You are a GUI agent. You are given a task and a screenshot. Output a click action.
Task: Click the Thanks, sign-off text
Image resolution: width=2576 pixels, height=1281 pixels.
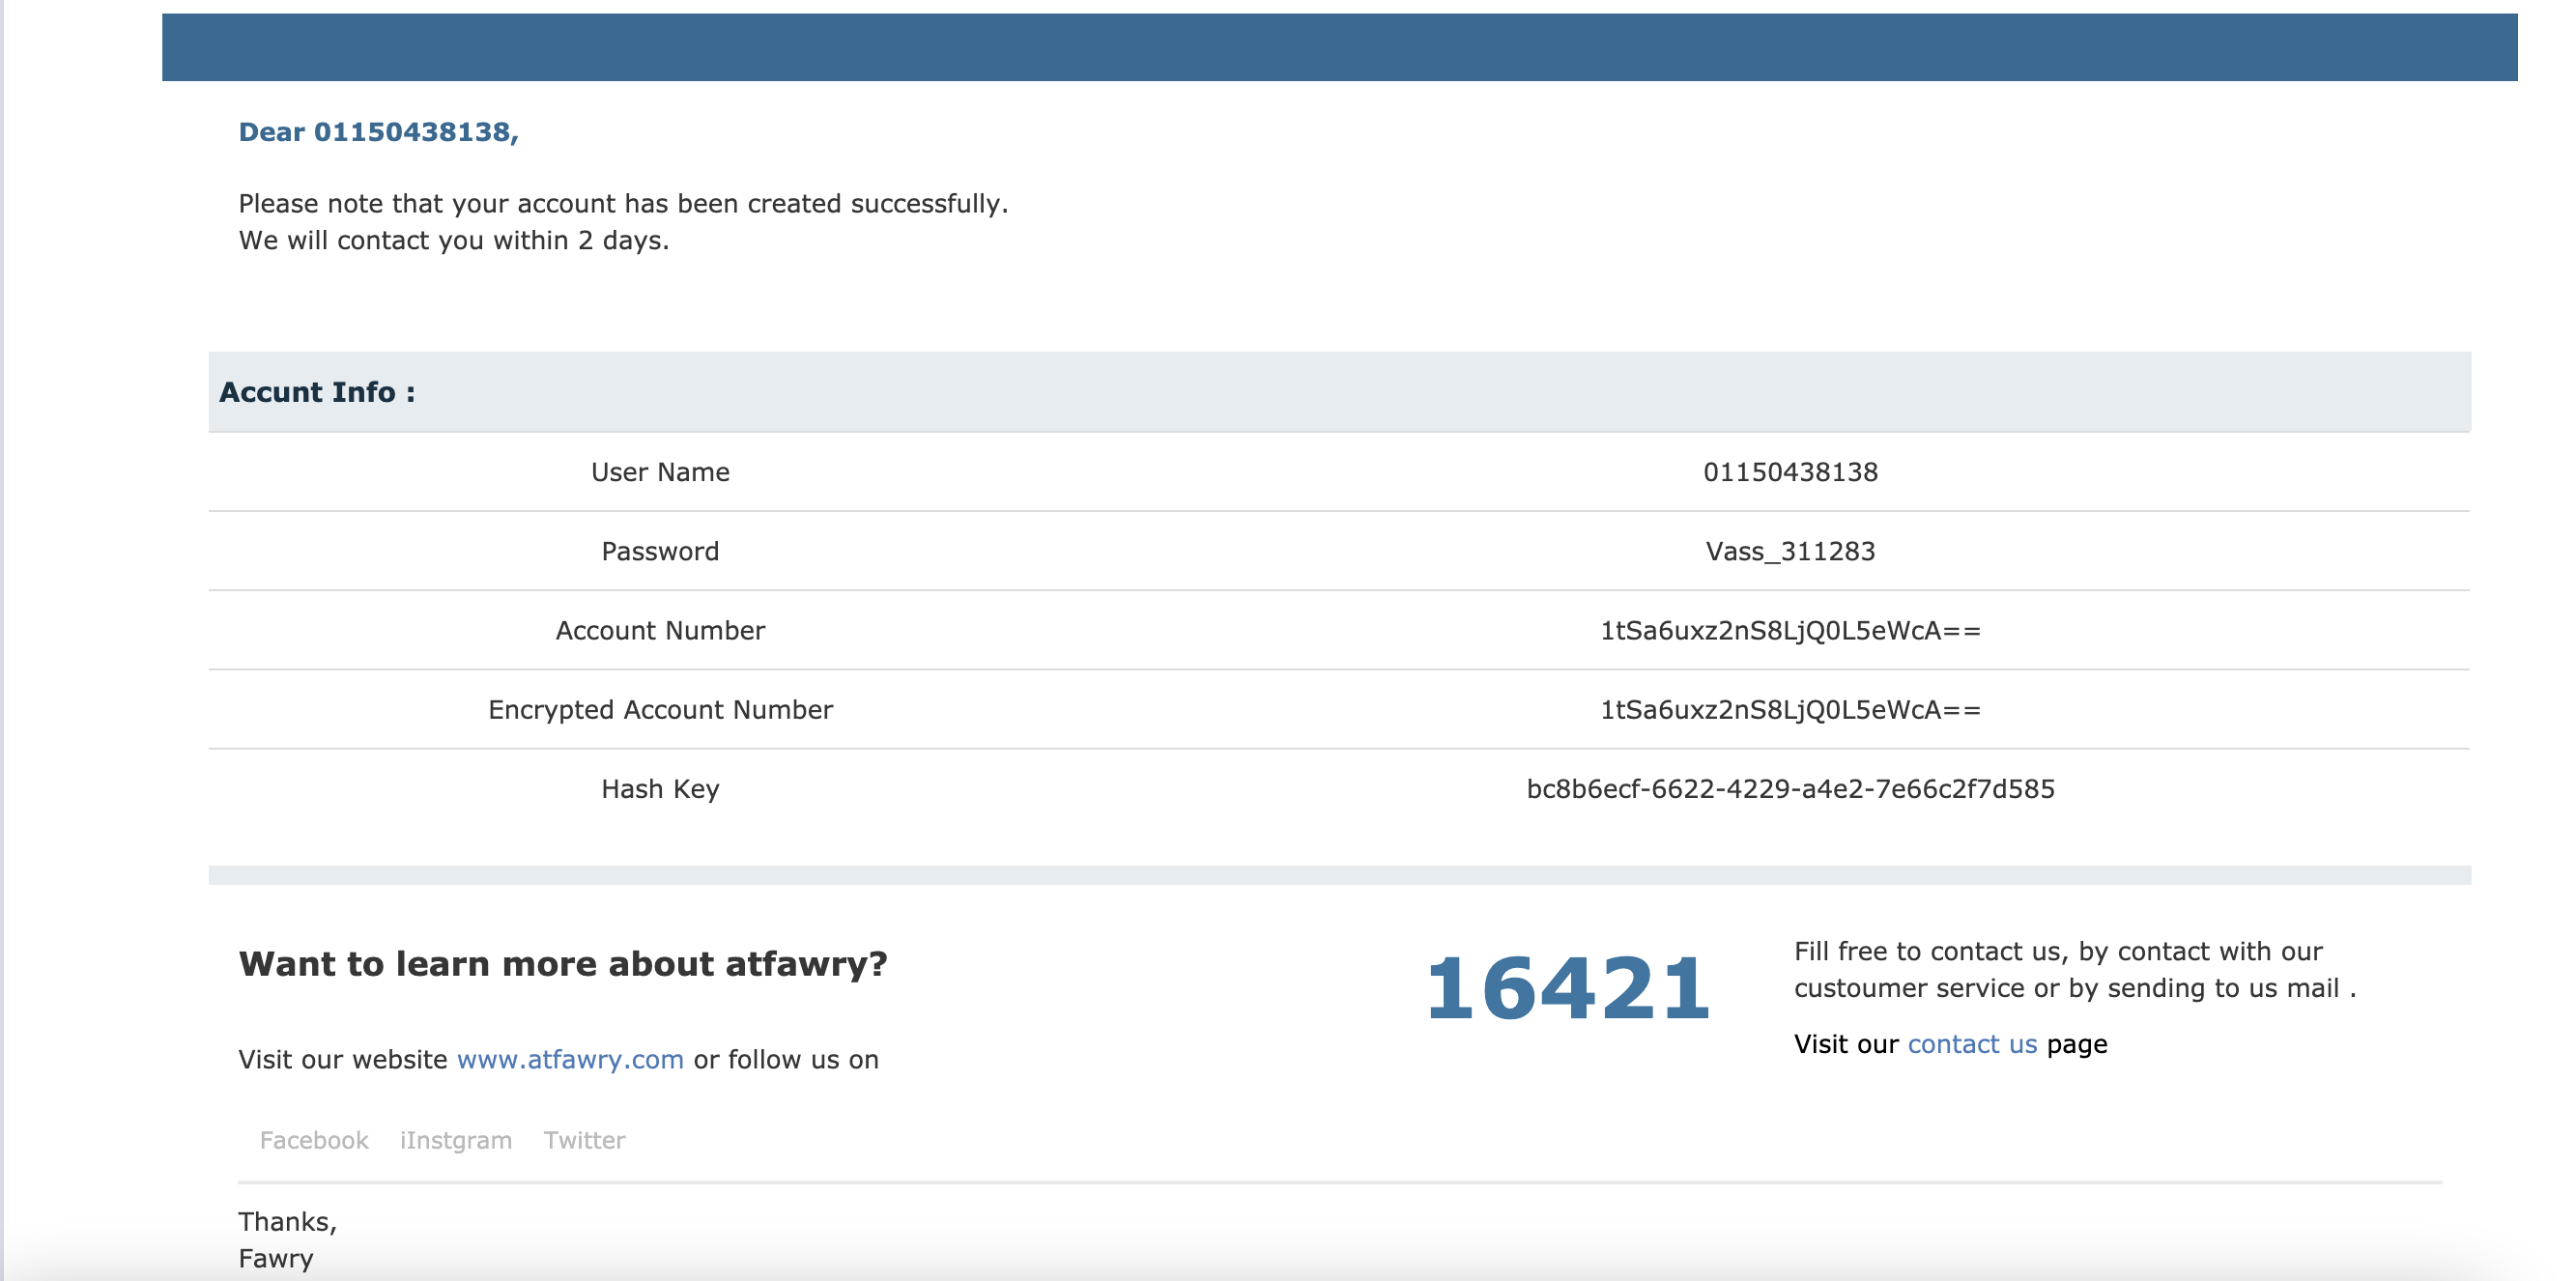point(287,1222)
